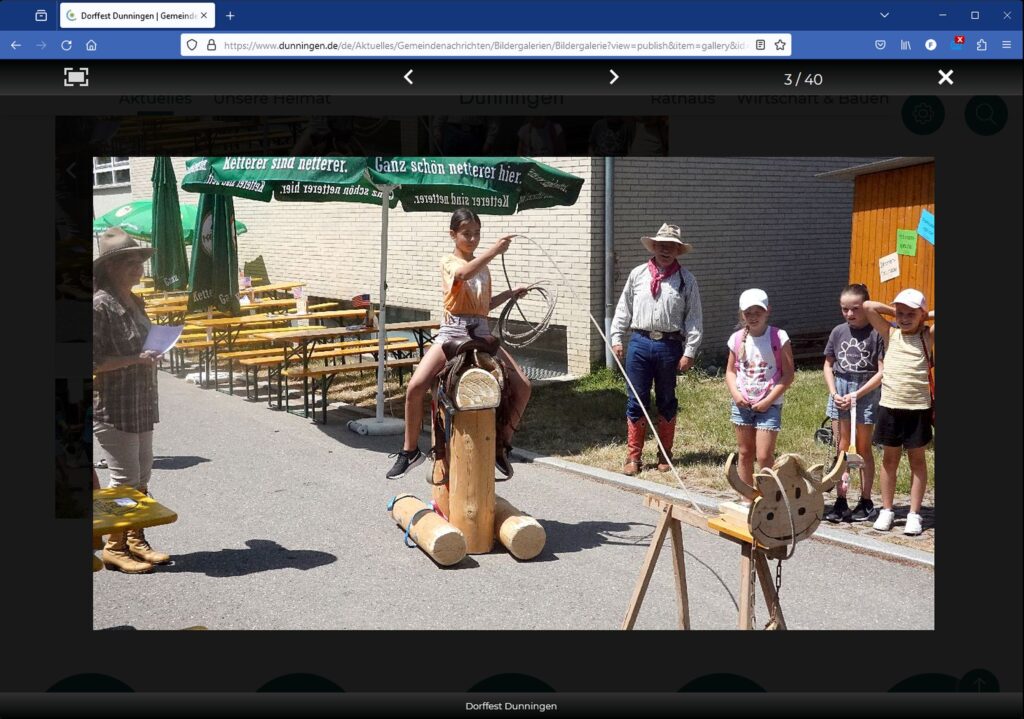
Task: Expand the list all tabs dropdown
Action: (884, 15)
